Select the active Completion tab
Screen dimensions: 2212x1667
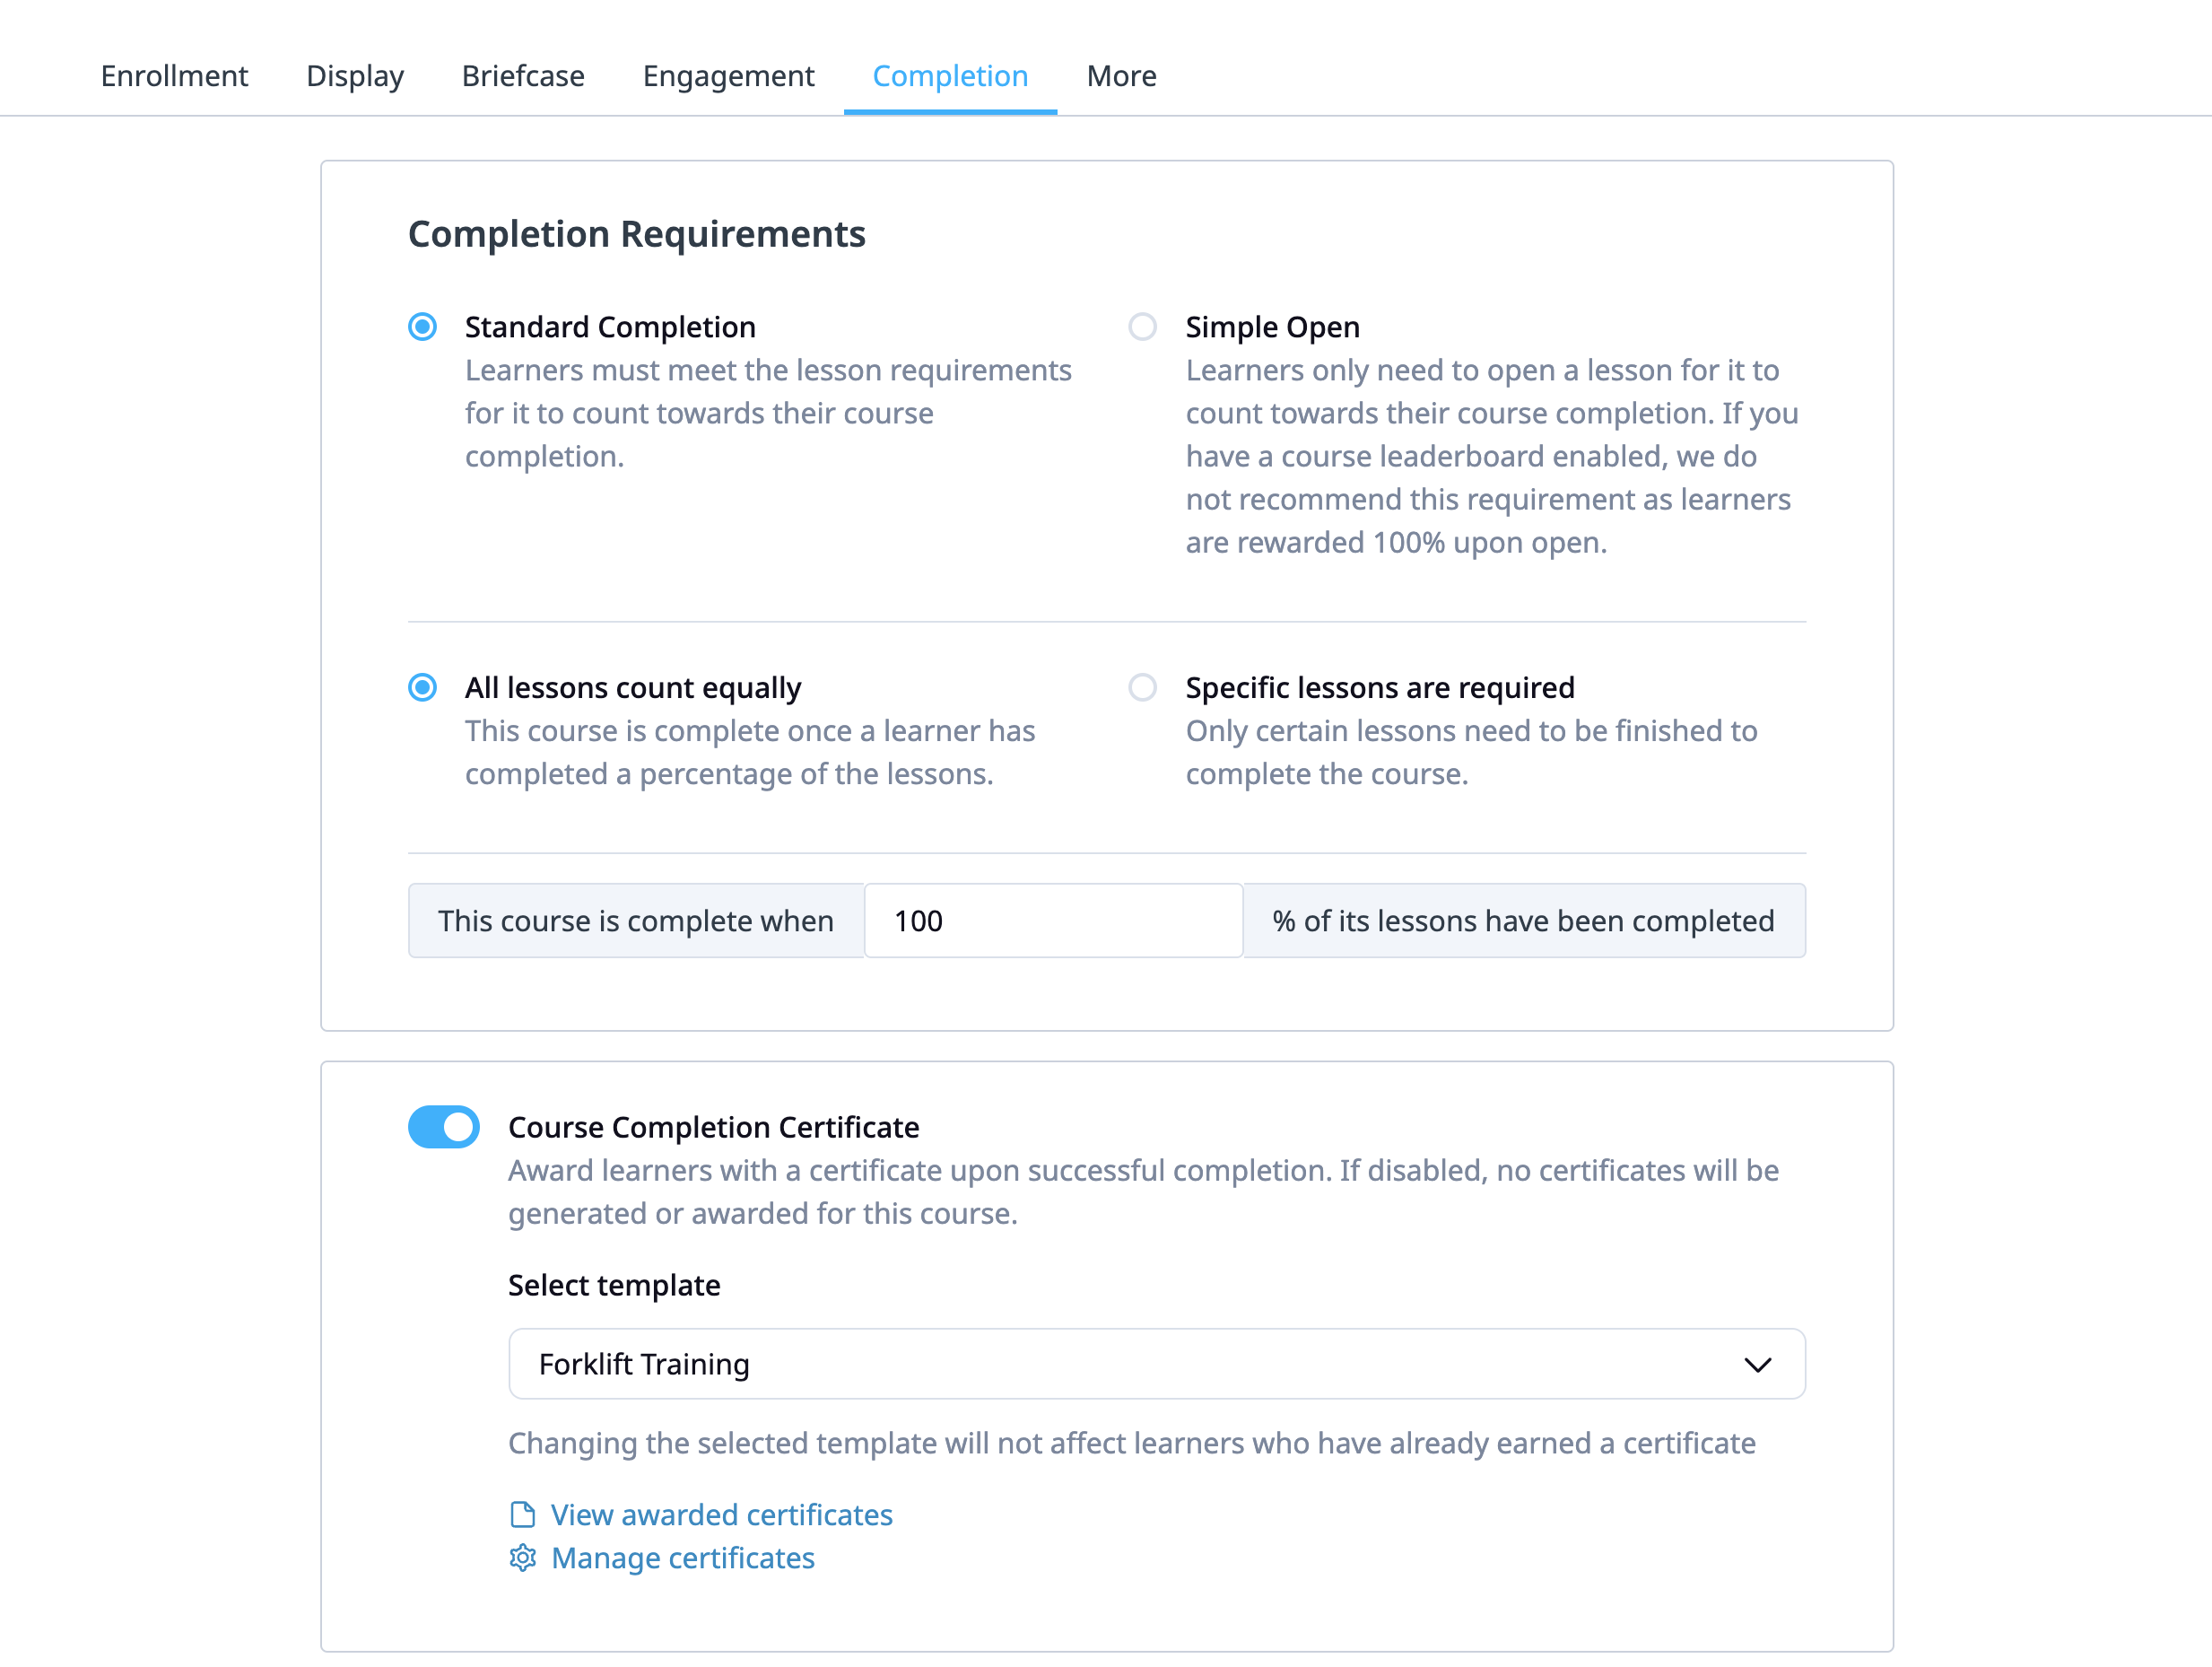coord(950,75)
